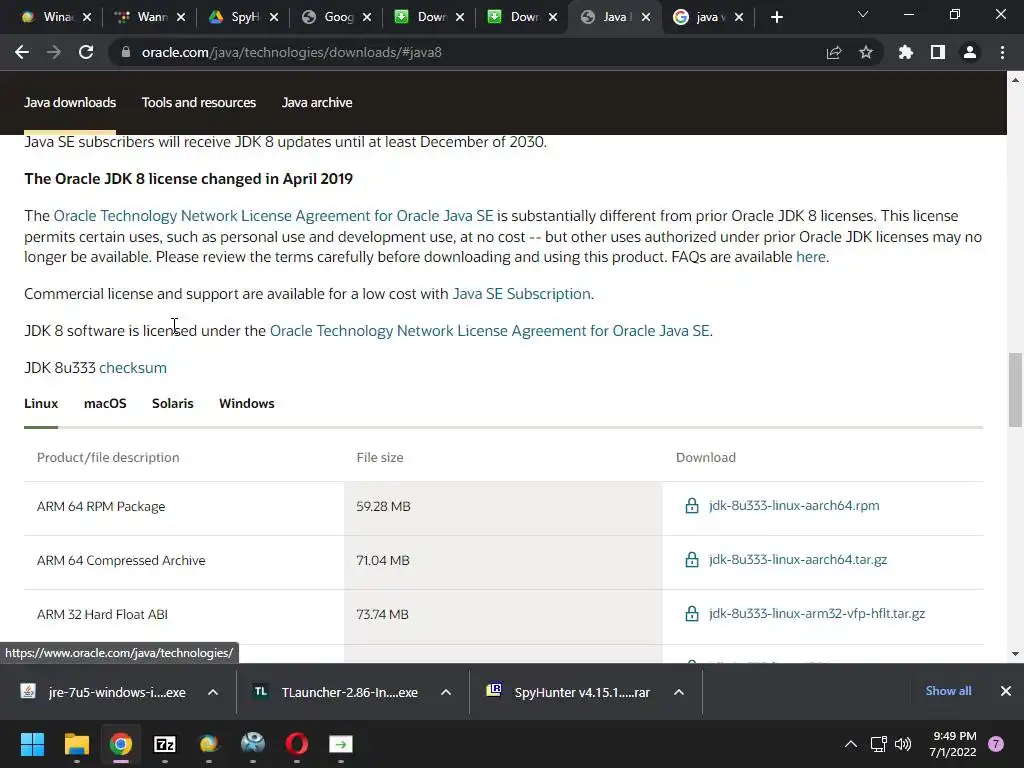Bookmark this page with the star icon

coord(866,52)
